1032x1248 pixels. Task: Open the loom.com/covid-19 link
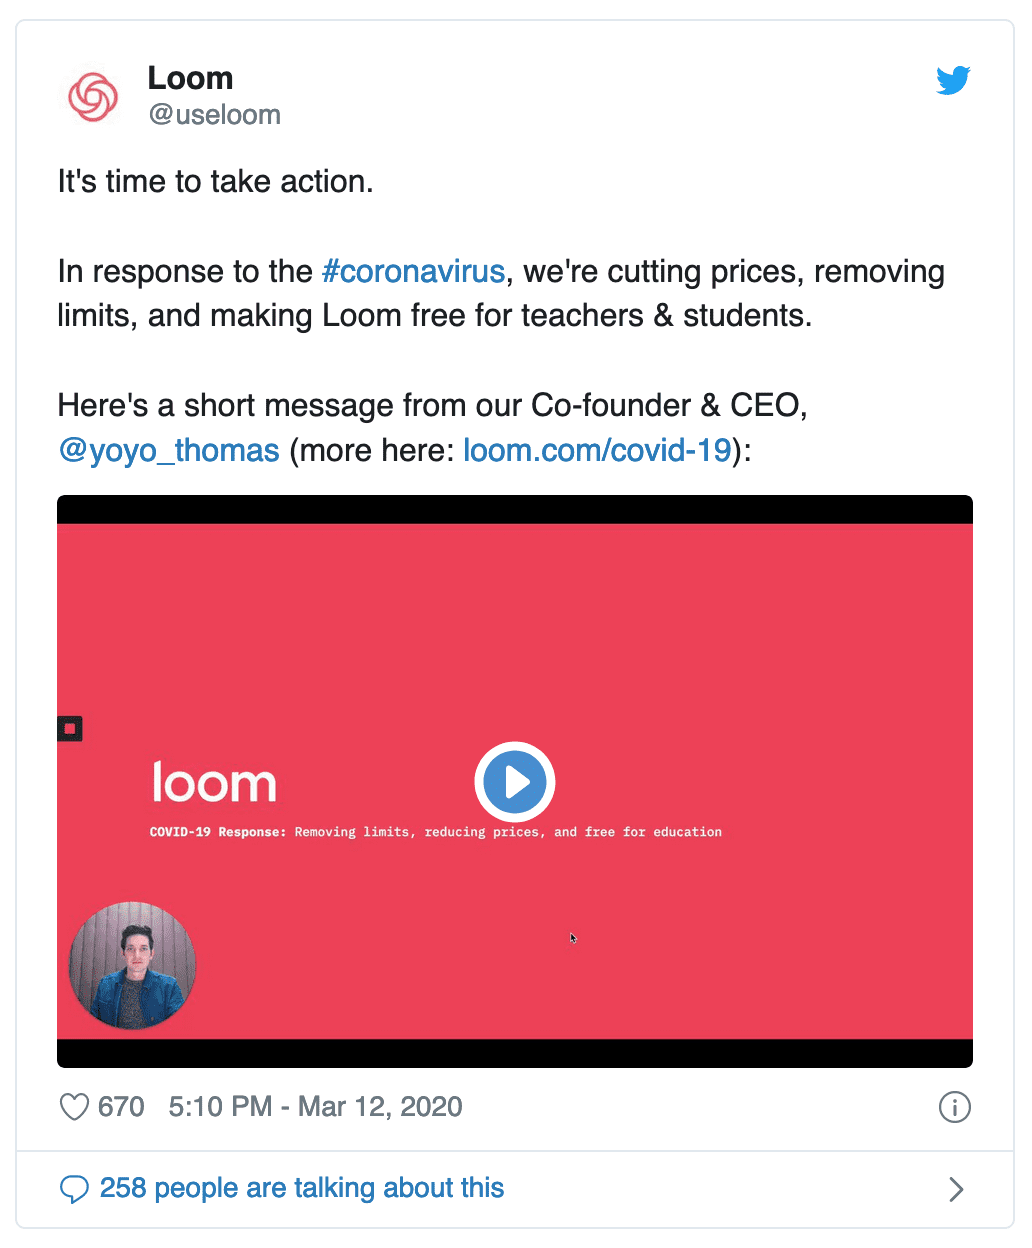pos(598,450)
